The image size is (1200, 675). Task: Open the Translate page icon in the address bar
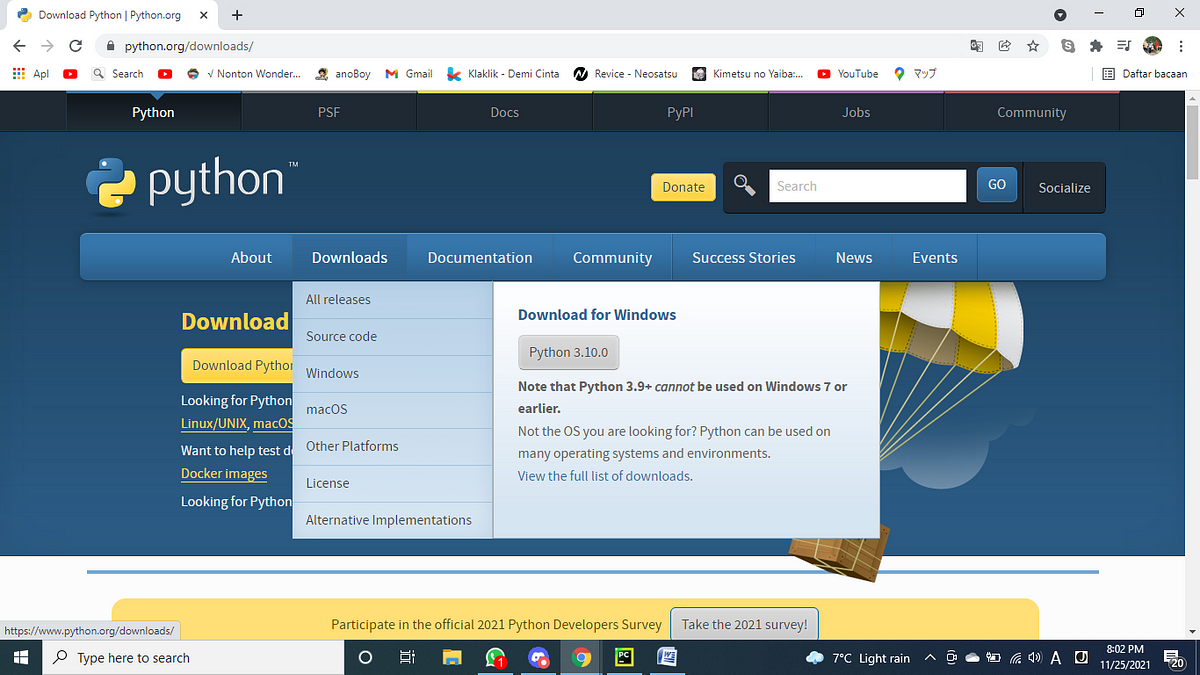pyautogui.click(x=977, y=46)
